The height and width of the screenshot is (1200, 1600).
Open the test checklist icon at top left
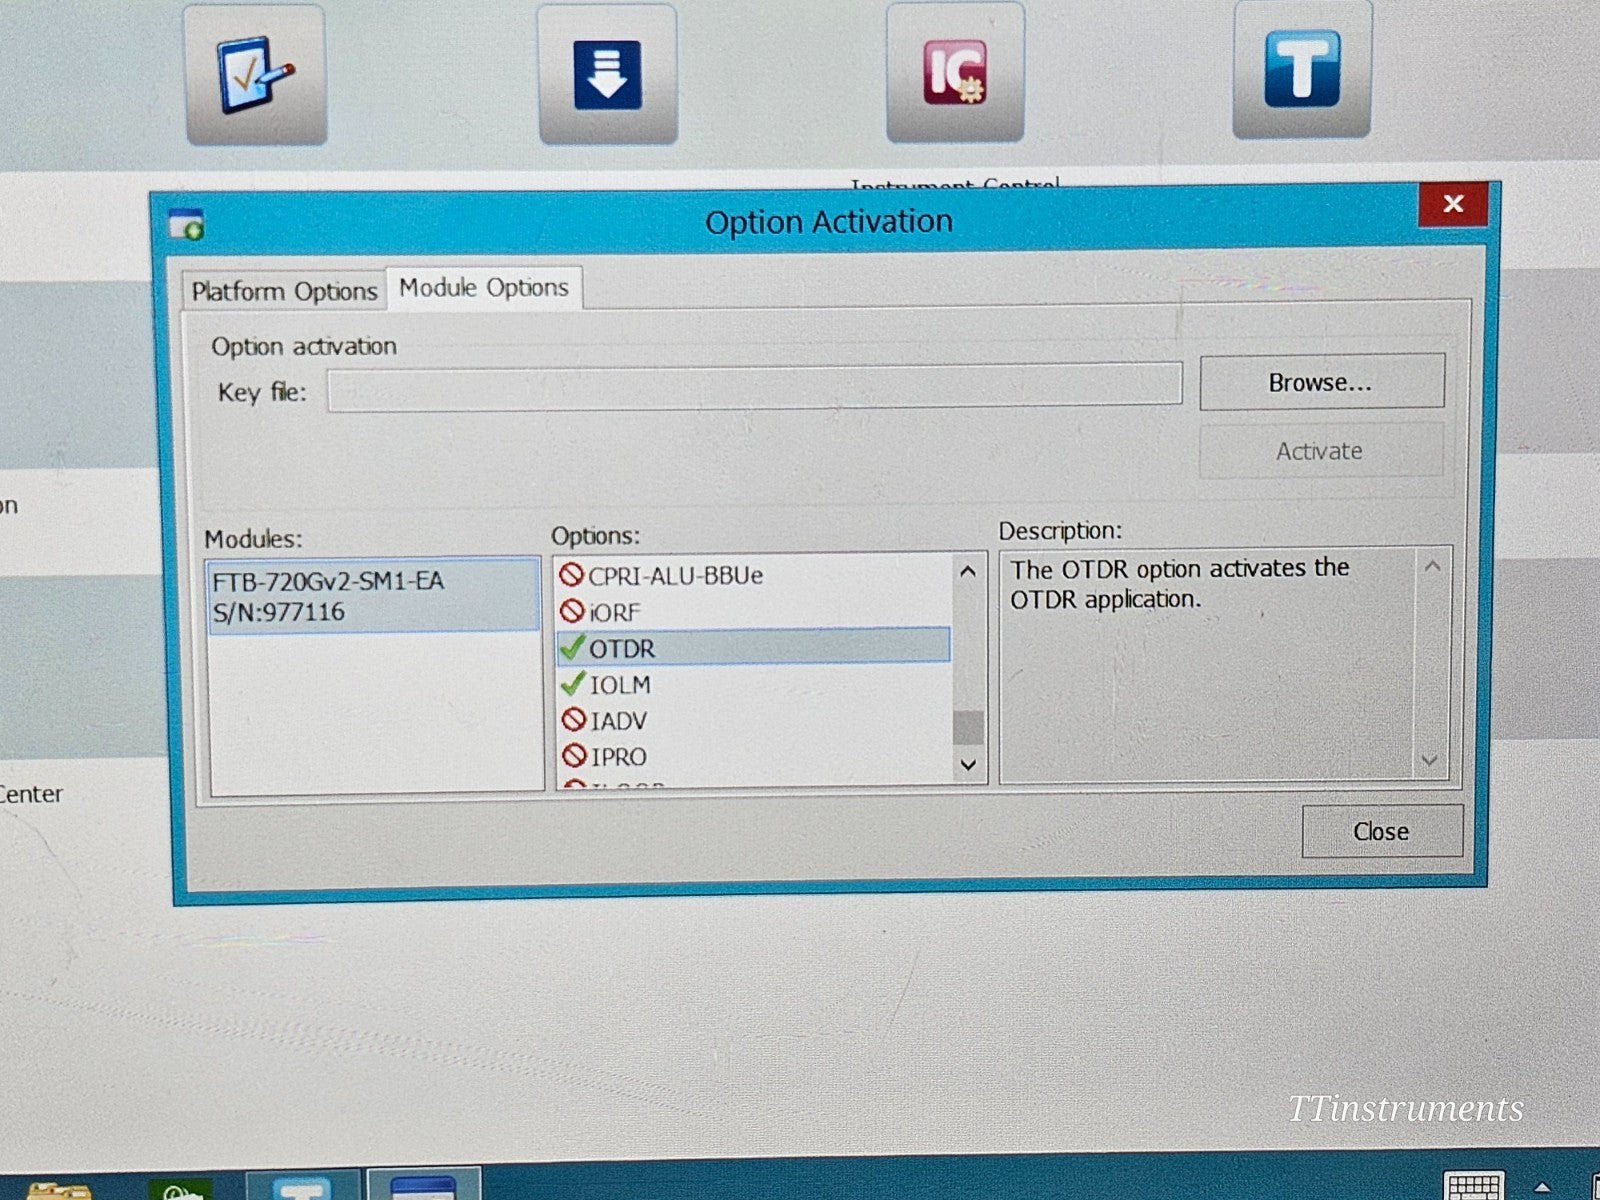click(x=253, y=75)
